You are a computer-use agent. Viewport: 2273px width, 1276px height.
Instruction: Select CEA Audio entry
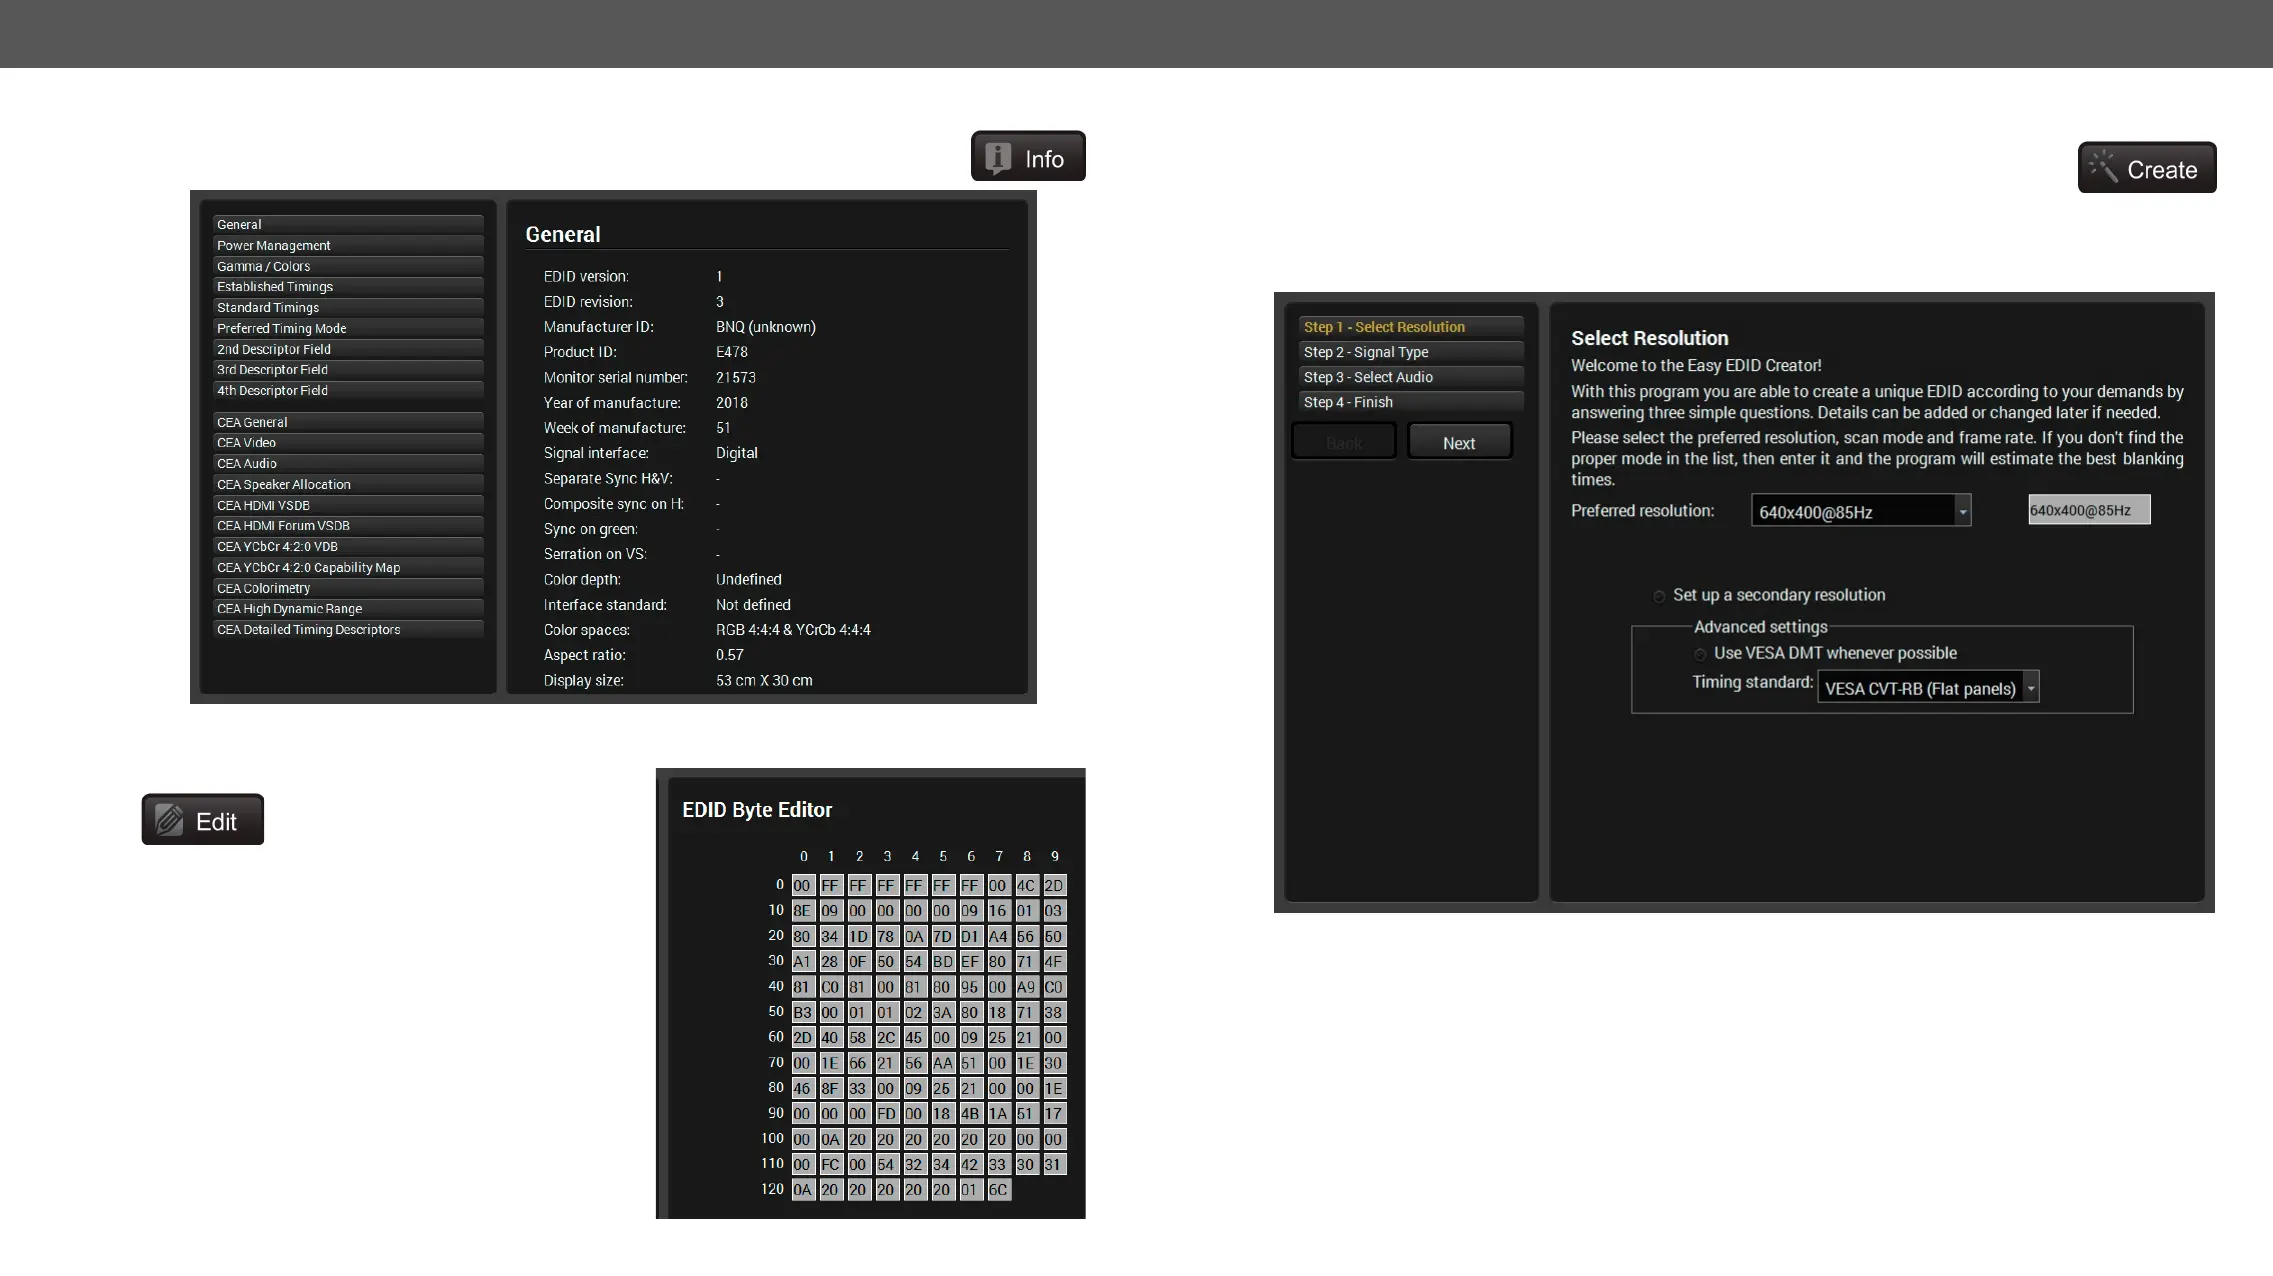click(348, 463)
